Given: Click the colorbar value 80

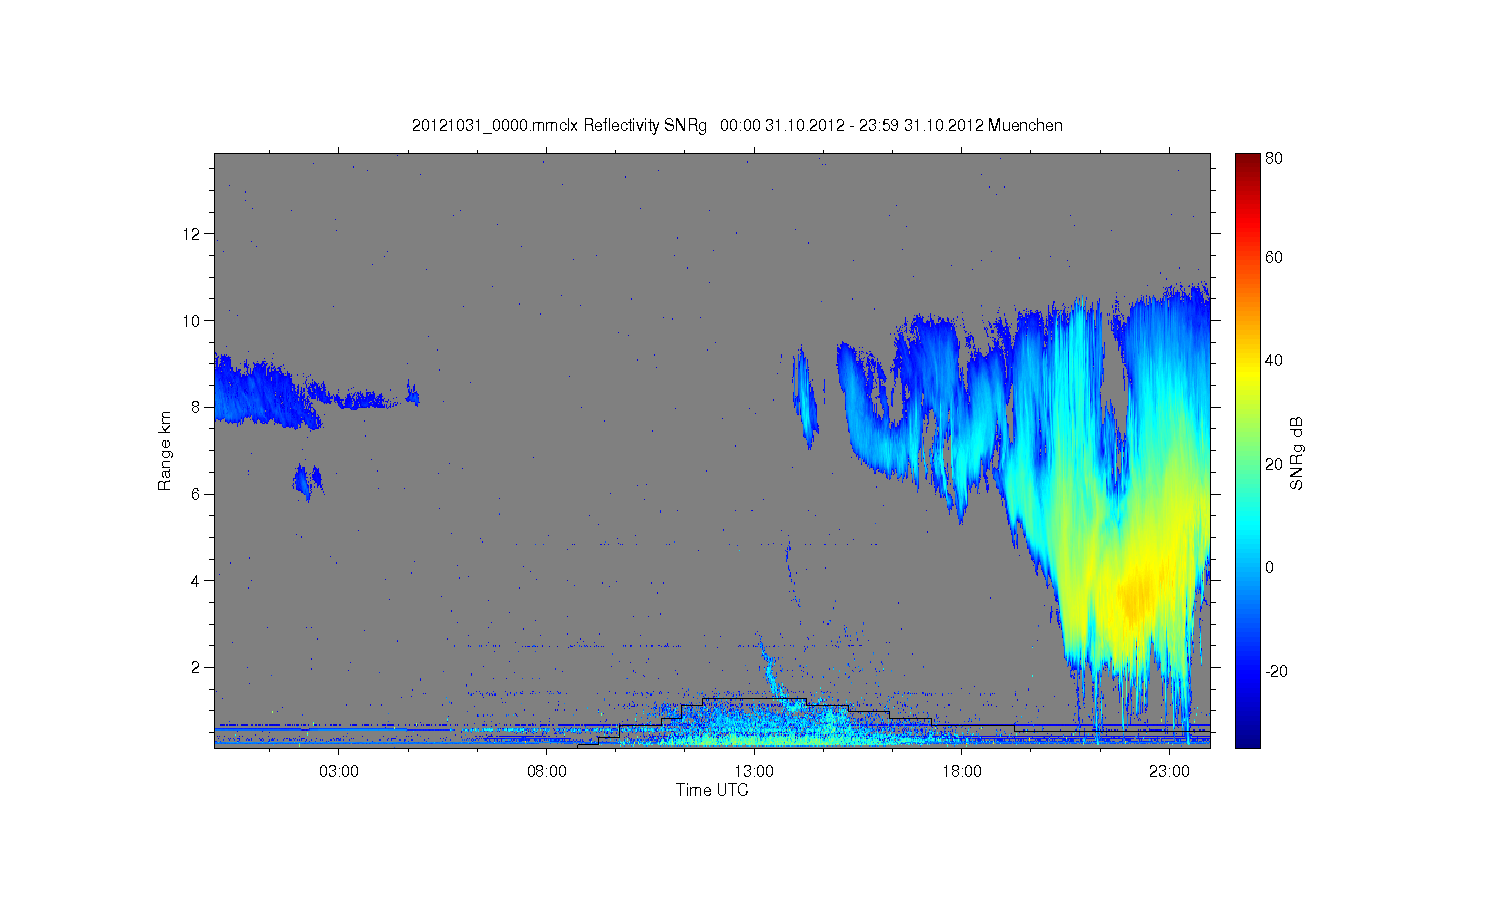Looking at the screenshot, I should pos(1274,158).
